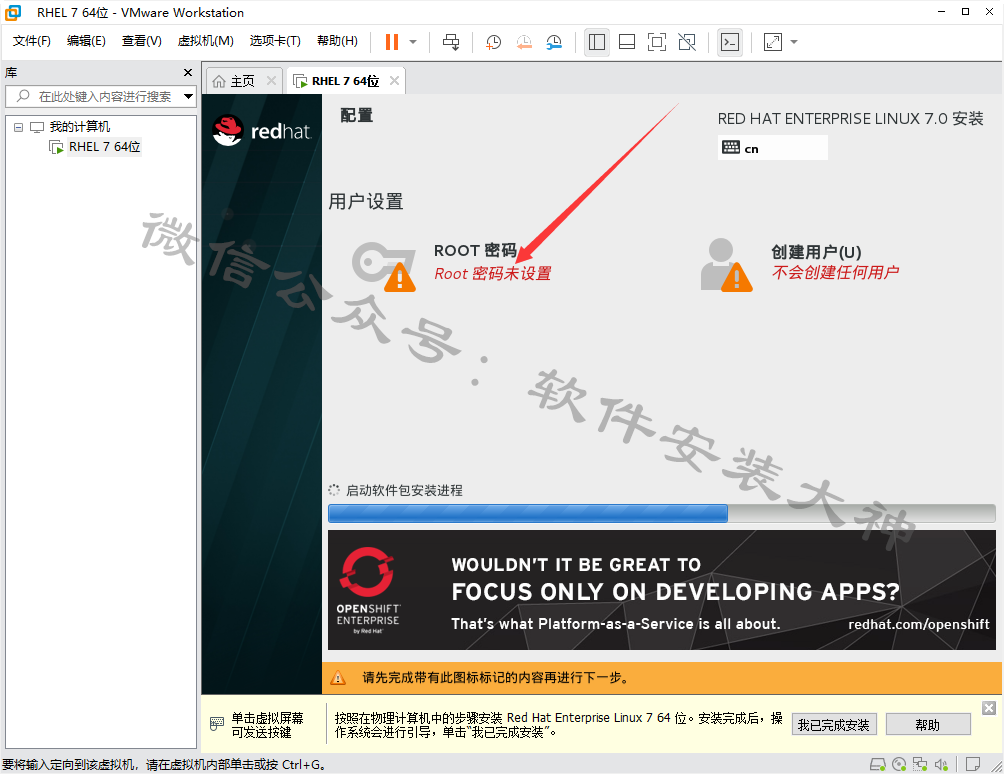Viewport: 1004px width, 774px height.
Task: Click the VMware Workstation title bar icon
Action: (13, 12)
